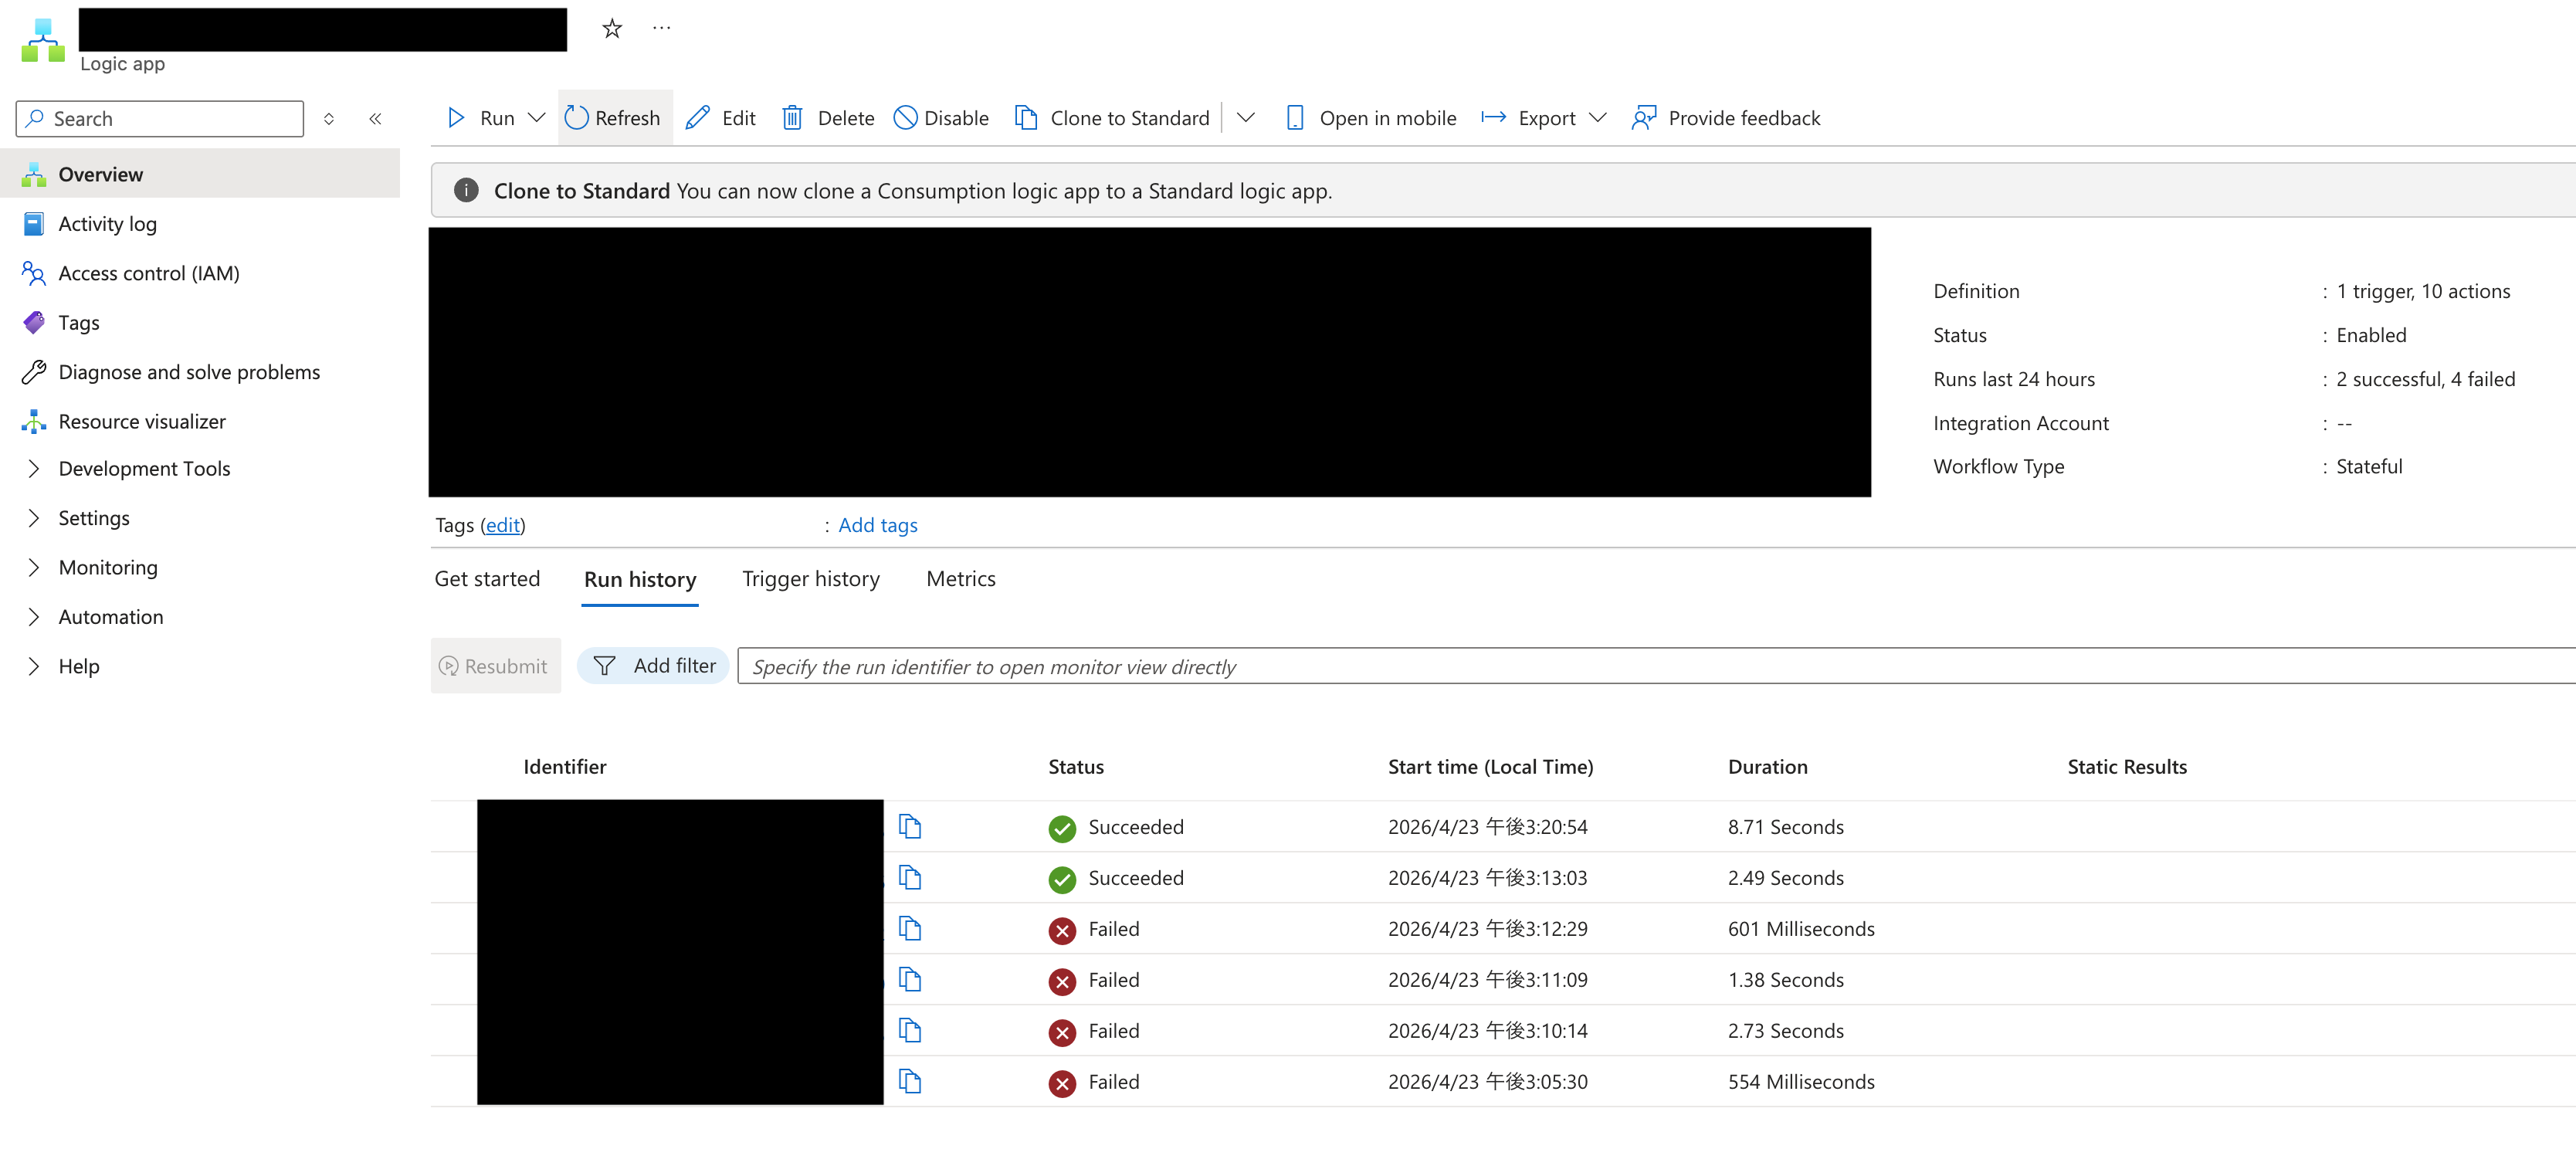Click Succeeded status of 2.49 Seconds run
2576x1149 pixels.
click(x=1116, y=878)
